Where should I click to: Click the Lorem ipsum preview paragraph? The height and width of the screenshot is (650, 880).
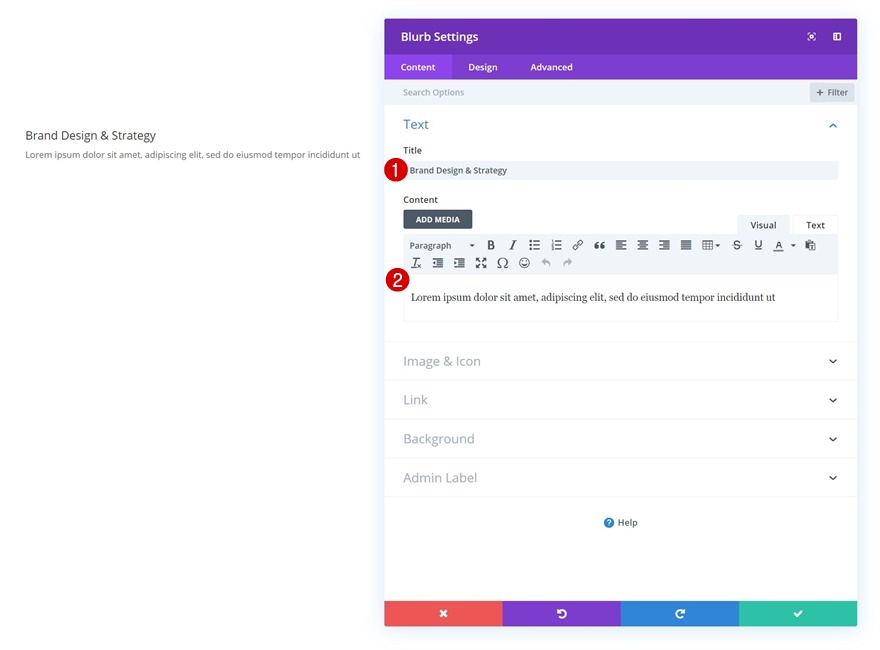coord(192,155)
